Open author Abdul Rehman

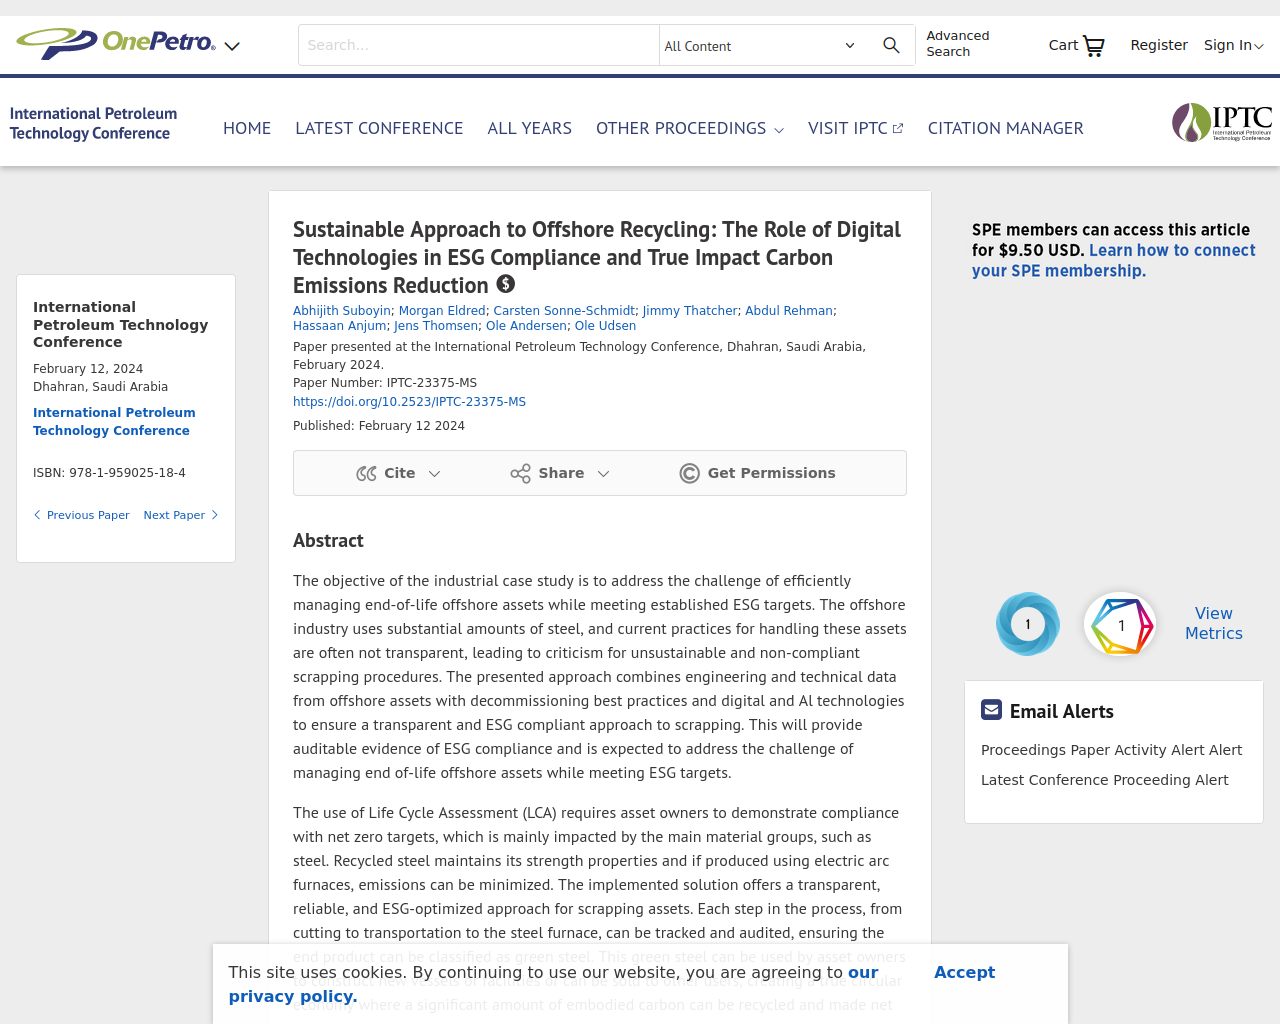coord(789,311)
